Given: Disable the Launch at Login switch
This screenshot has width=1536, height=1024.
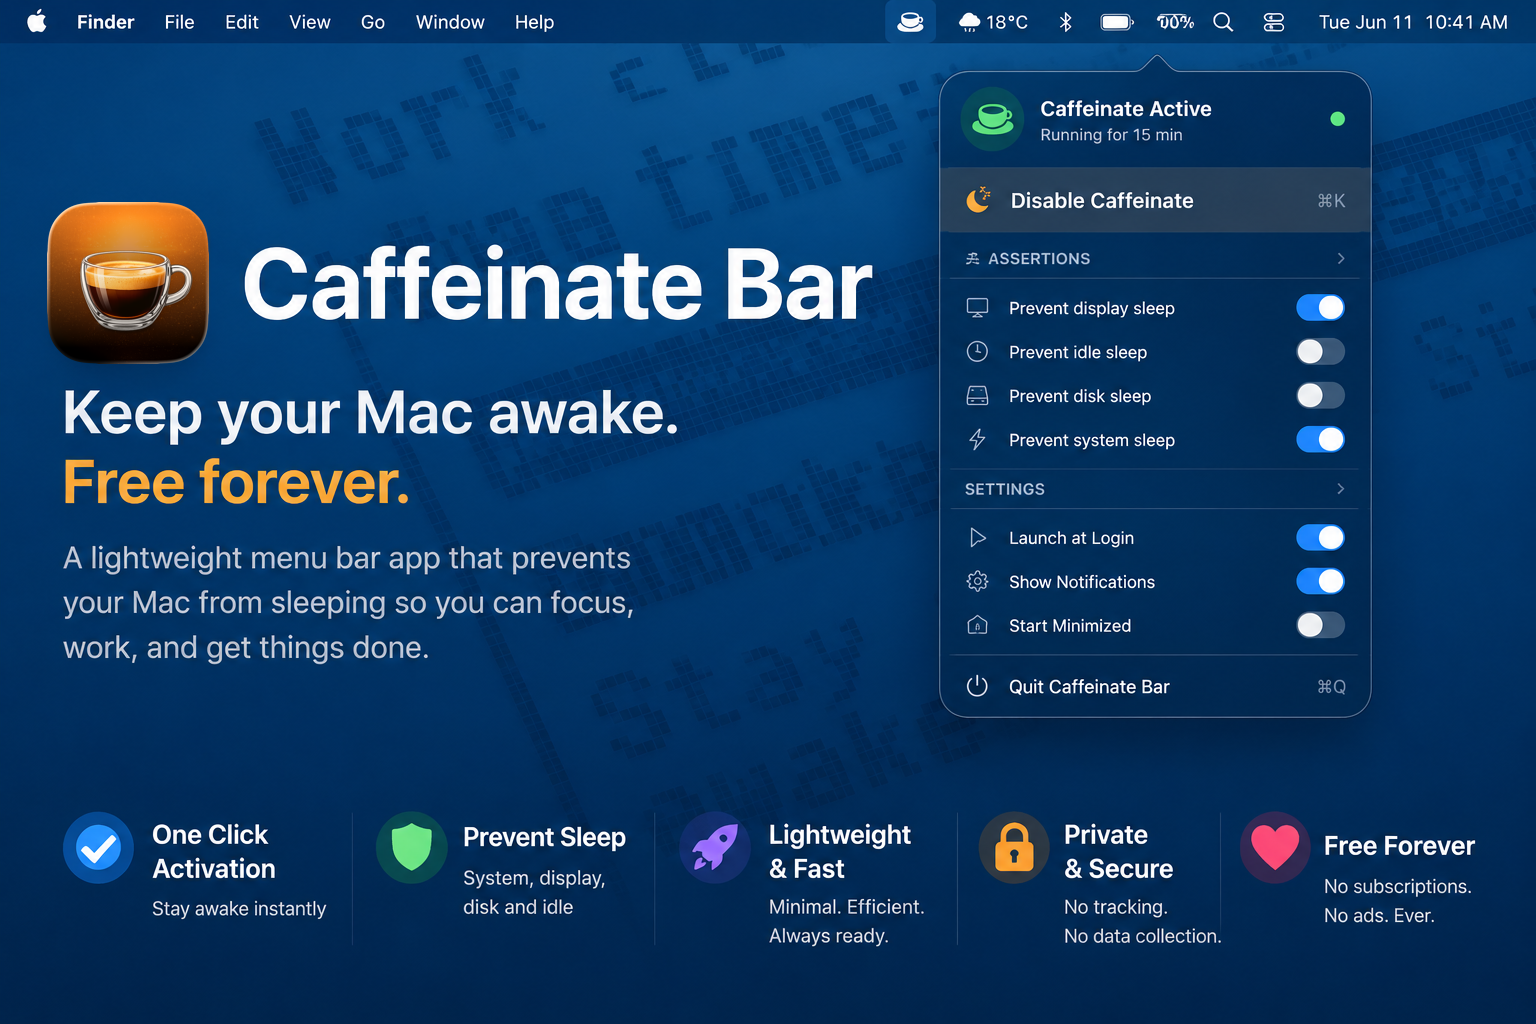Looking at the screenshot, I should [x=1320, y=538].
